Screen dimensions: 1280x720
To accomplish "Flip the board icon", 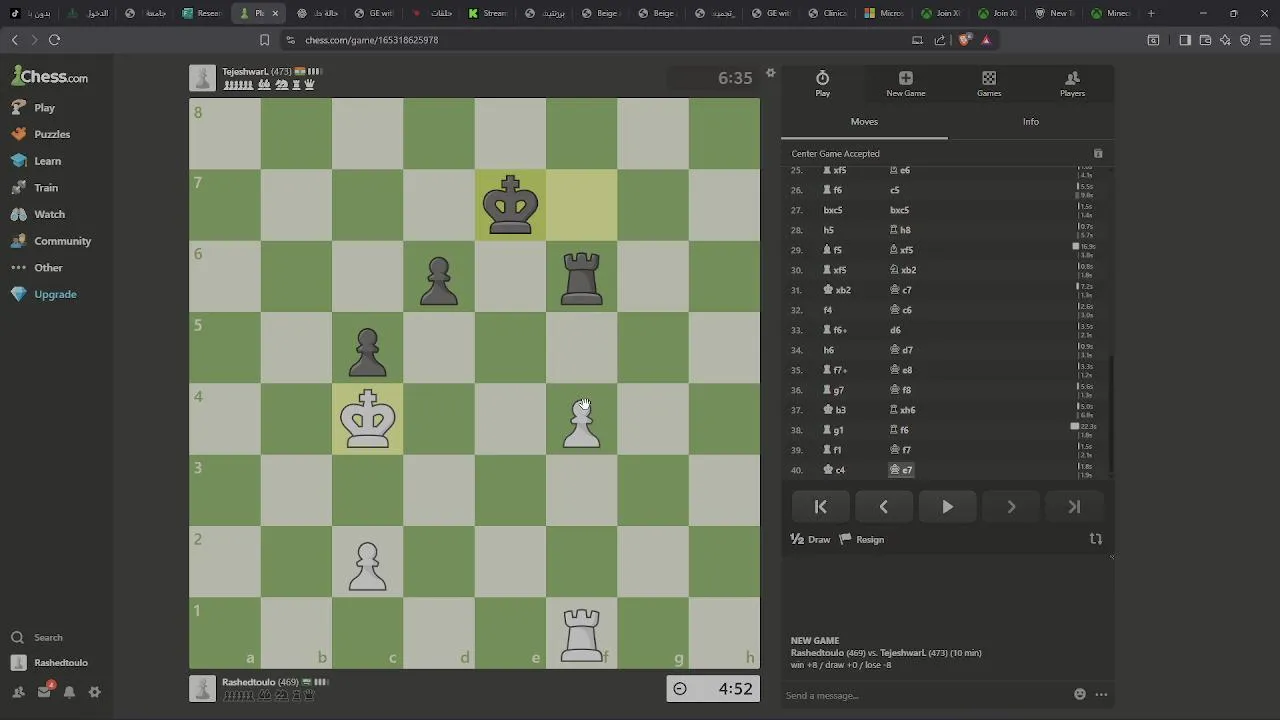I will (x=1096, y=539).
